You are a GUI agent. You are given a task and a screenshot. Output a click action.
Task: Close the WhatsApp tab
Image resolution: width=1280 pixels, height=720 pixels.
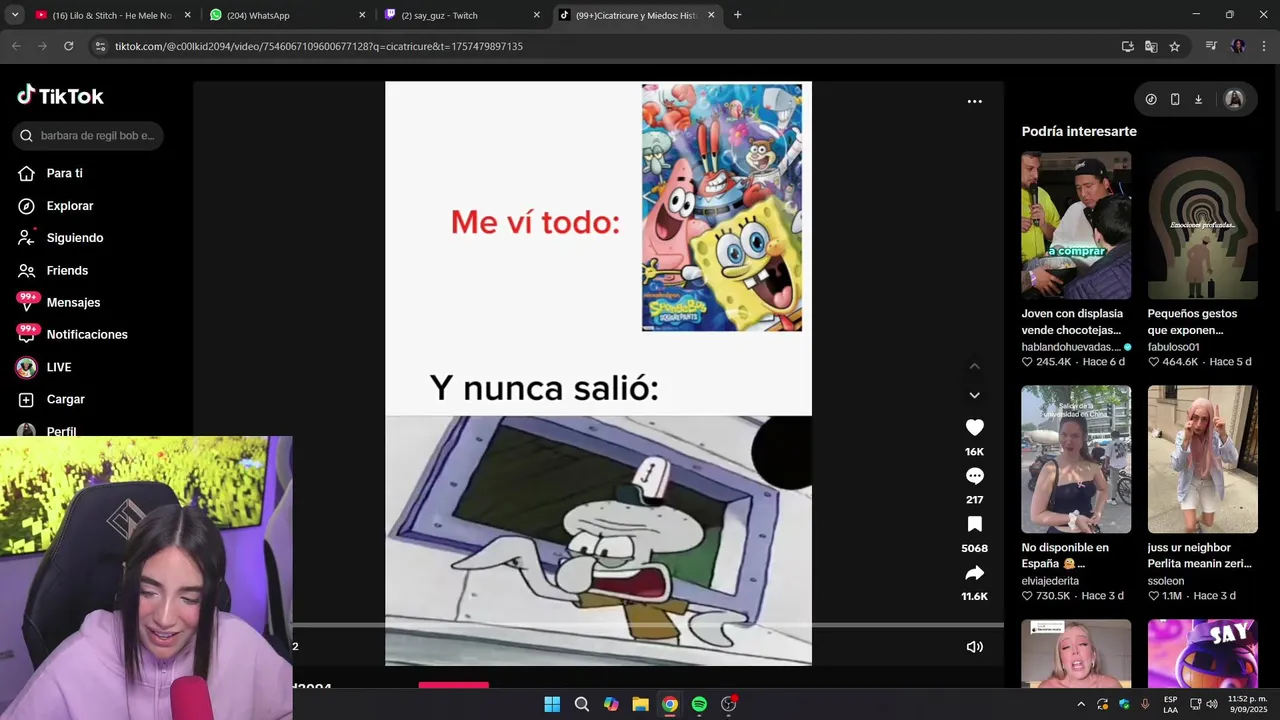(x=362, y=15)
